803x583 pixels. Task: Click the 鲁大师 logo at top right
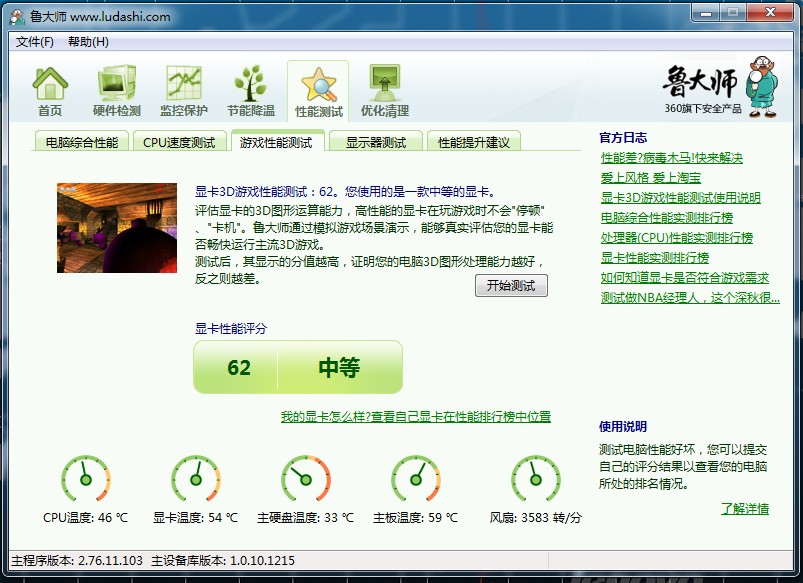point(720,87)
